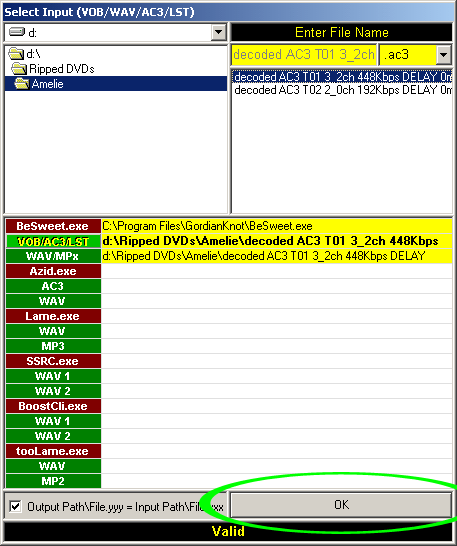Image resolution: width=457 pixels, height=546 pixels.
Task: Expand the drive selection dropdown
Action: click(218, 32)
